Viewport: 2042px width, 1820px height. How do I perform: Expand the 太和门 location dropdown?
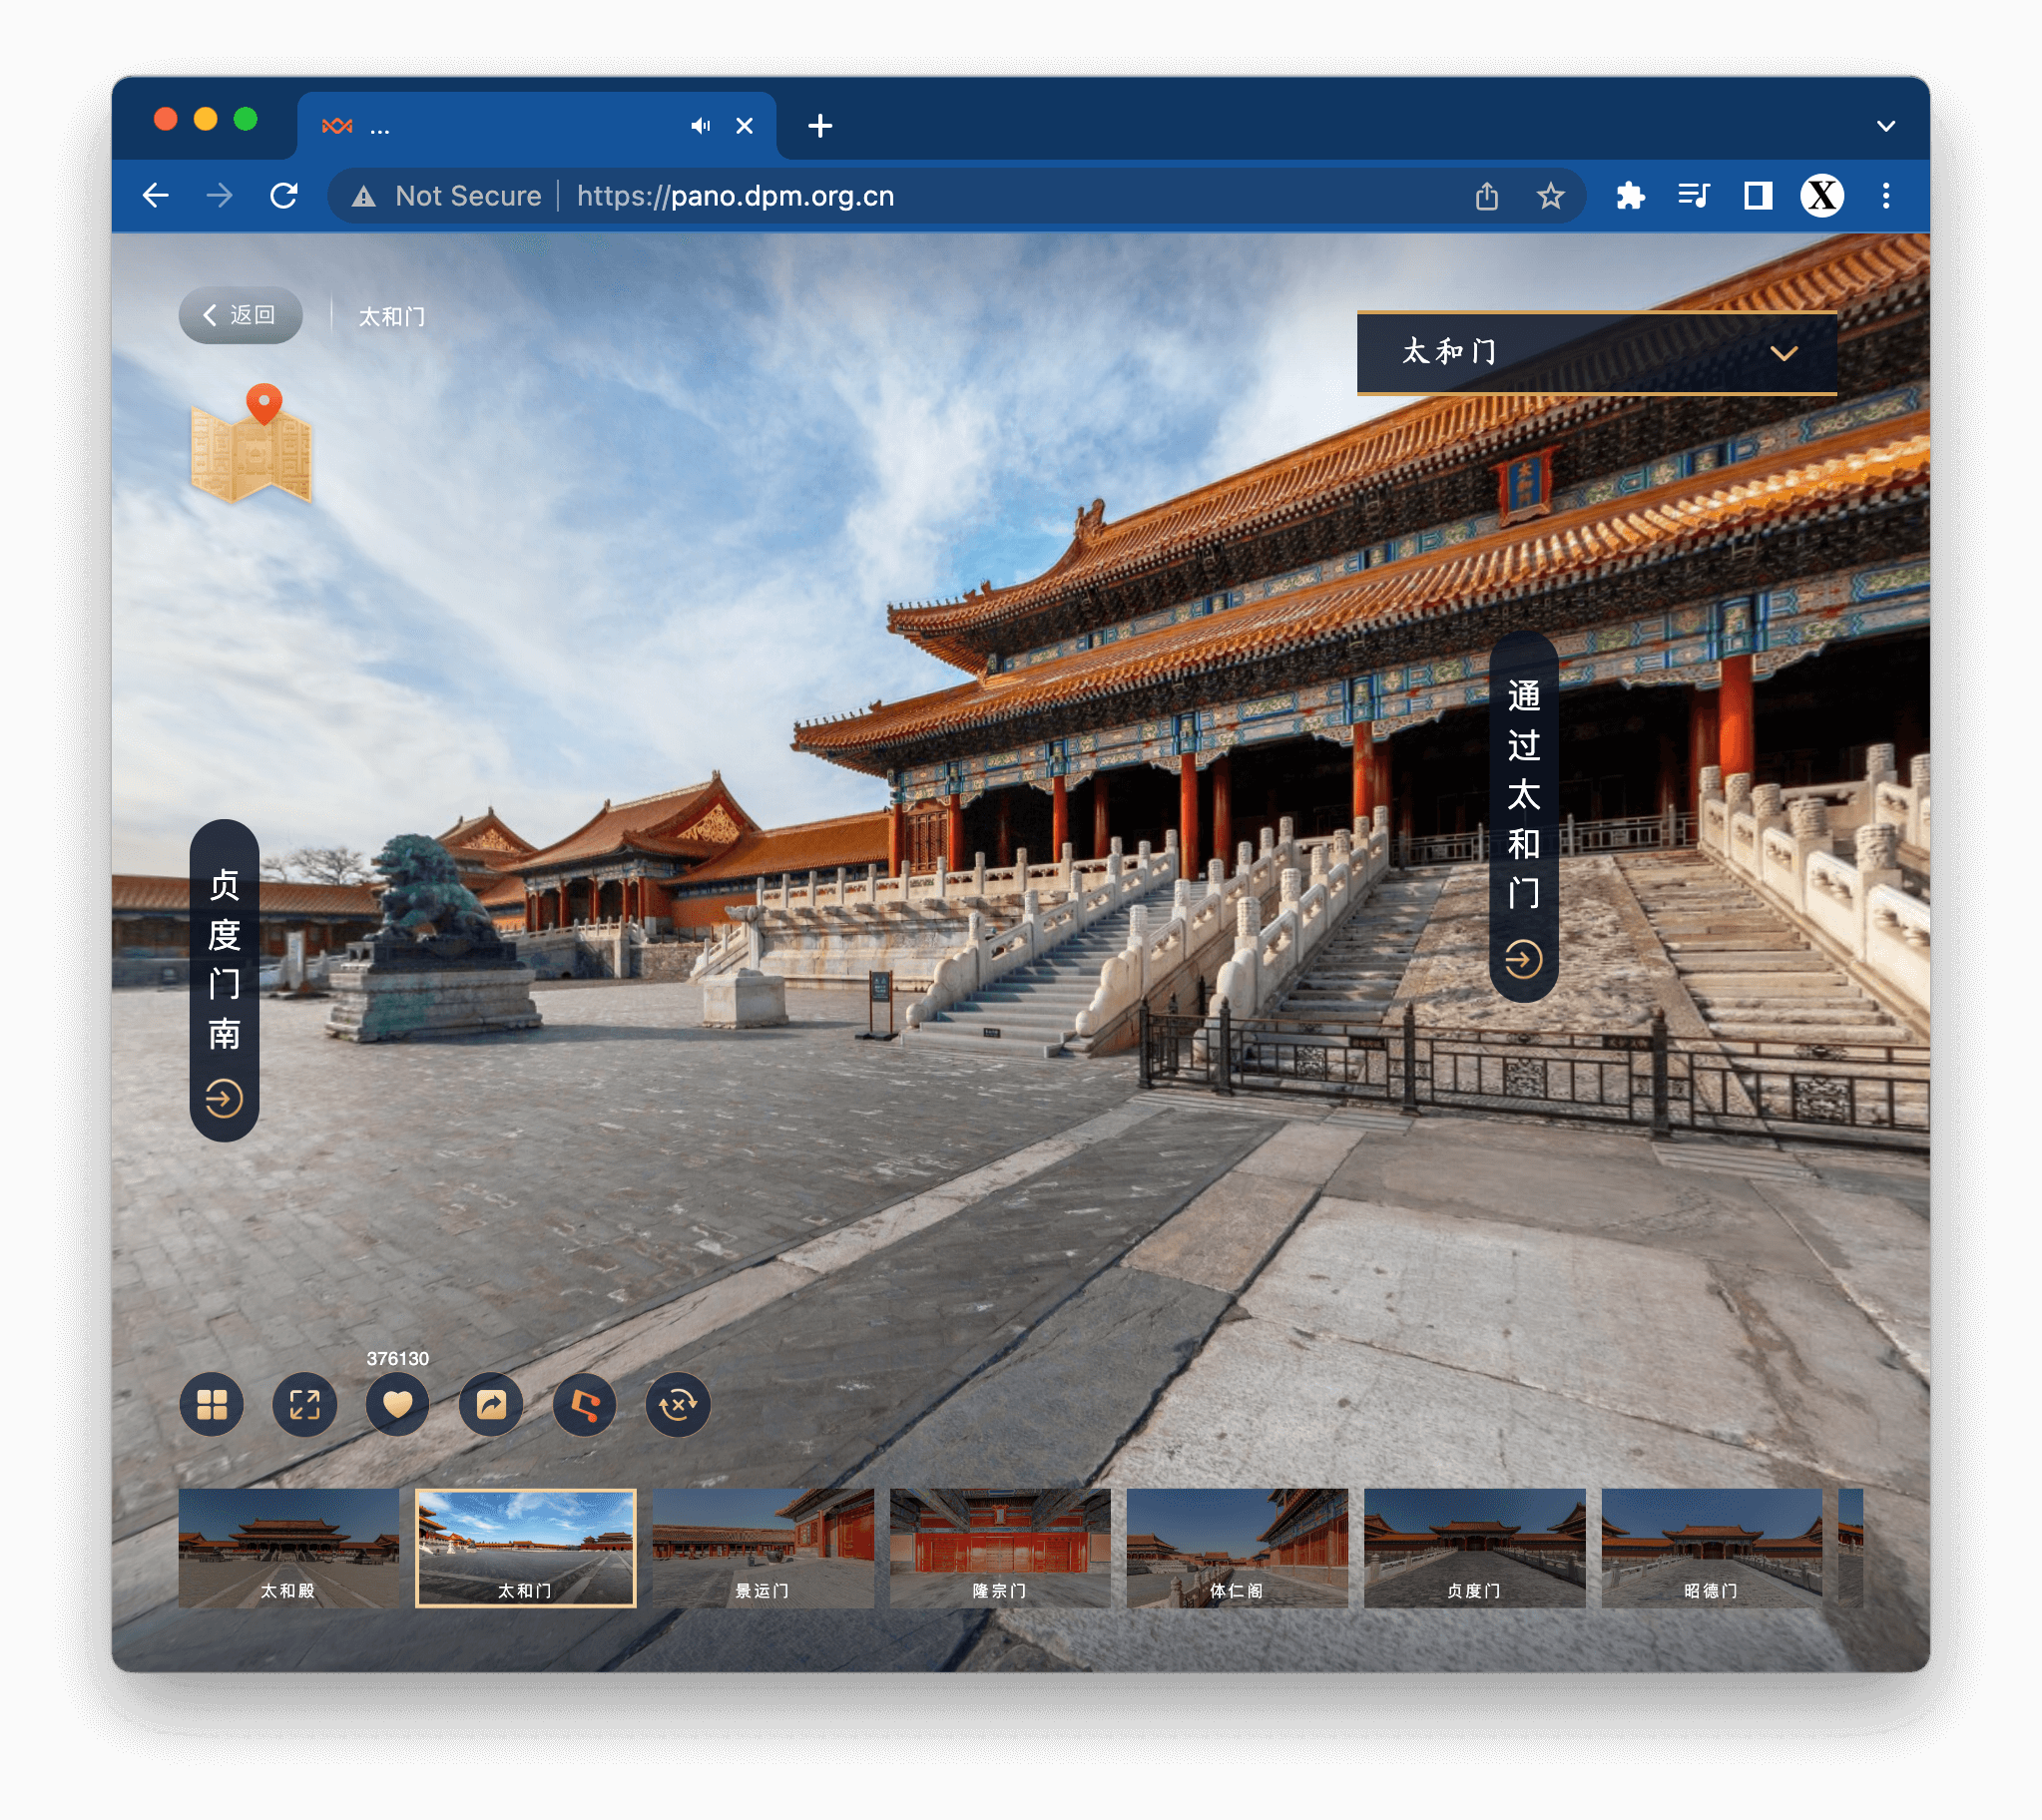point(1596,352)
